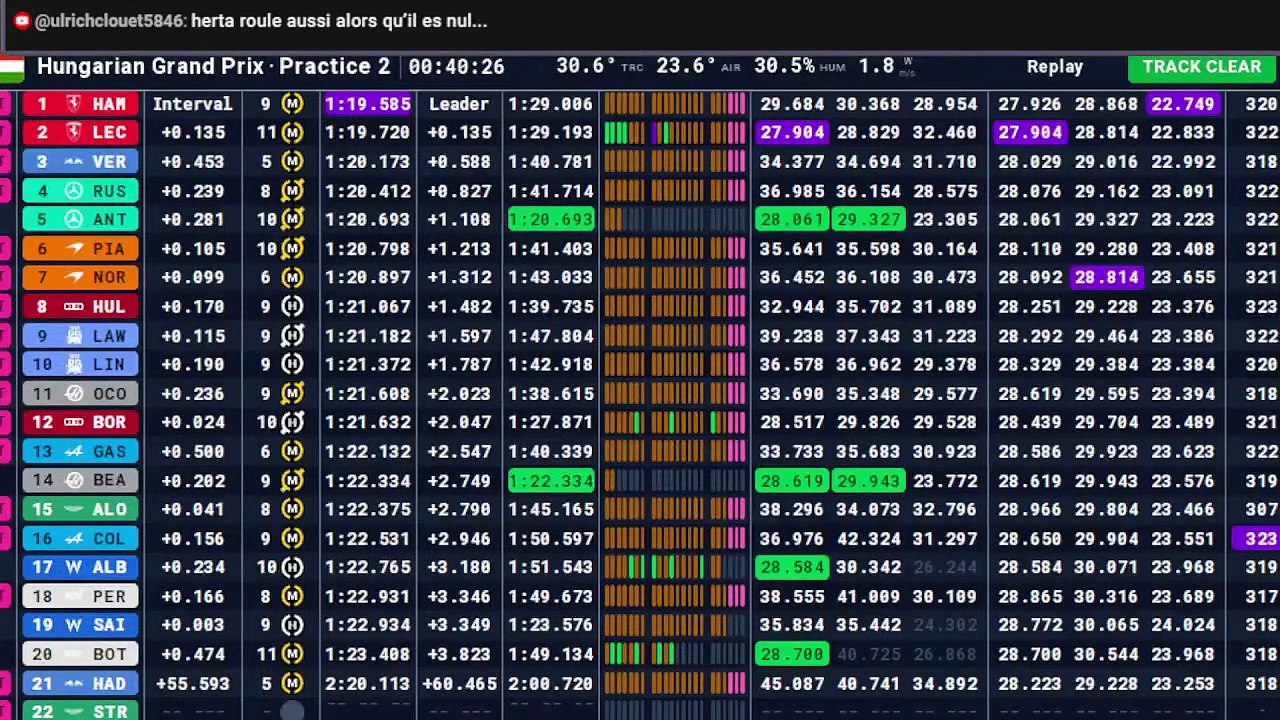This screenshot has width=1280, height=720.
Task: Click SAI's last lap 1:23.576
Action: [551, 626]
